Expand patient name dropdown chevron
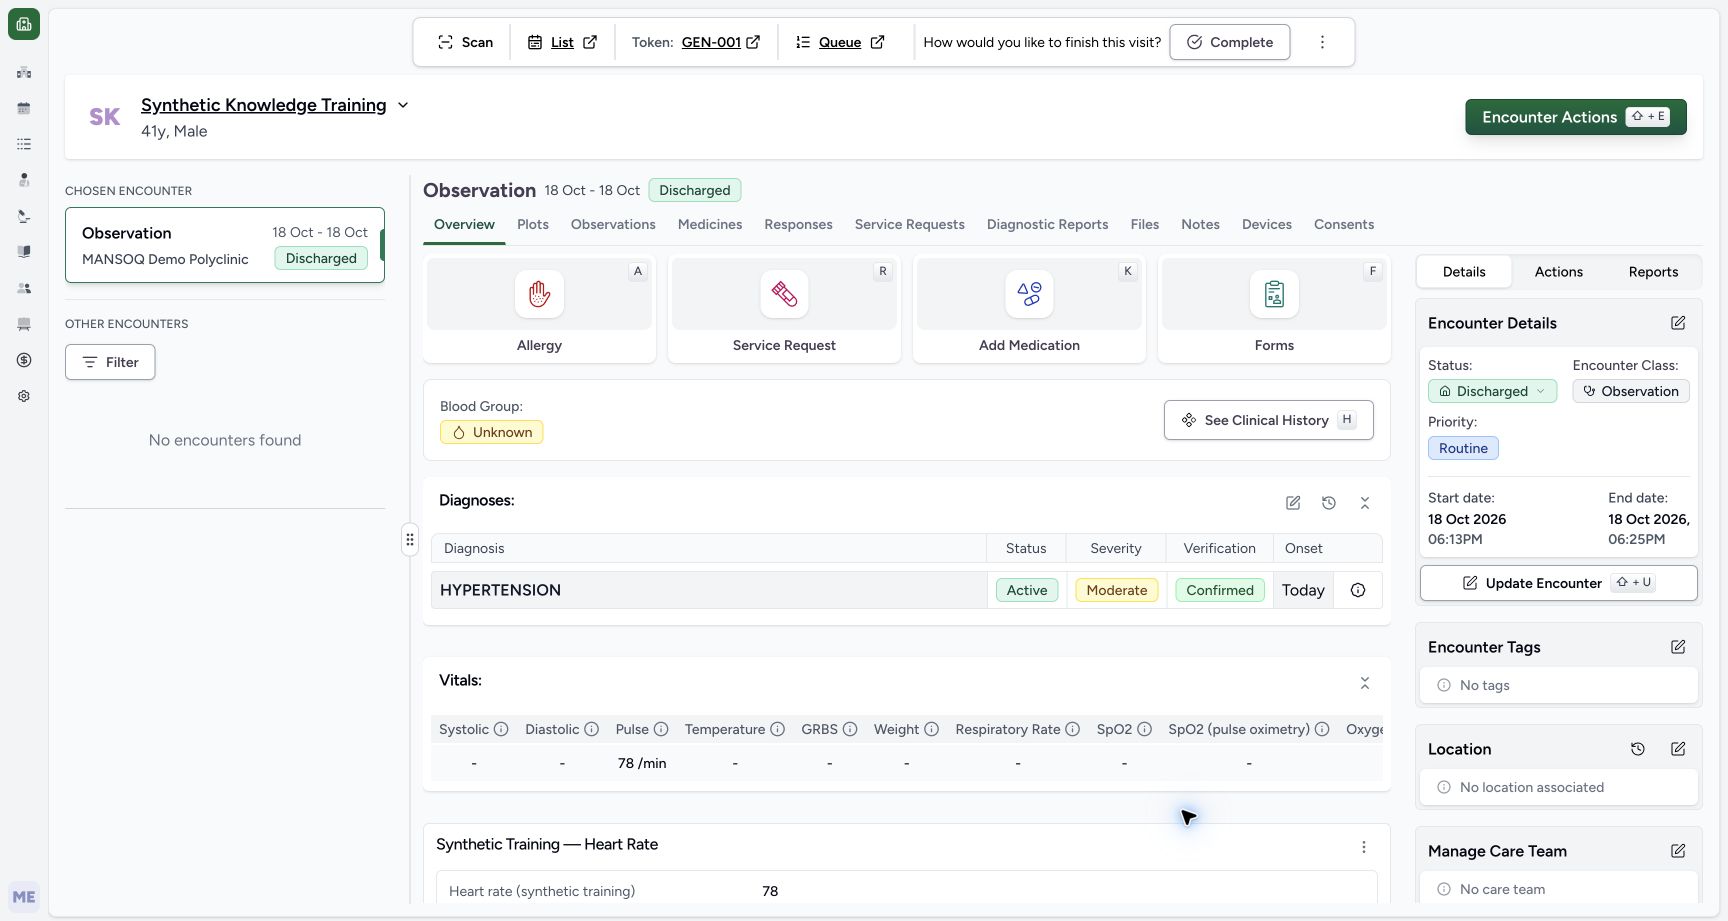The height and width of the screenshot is (921, 1728). click(403, 105)
